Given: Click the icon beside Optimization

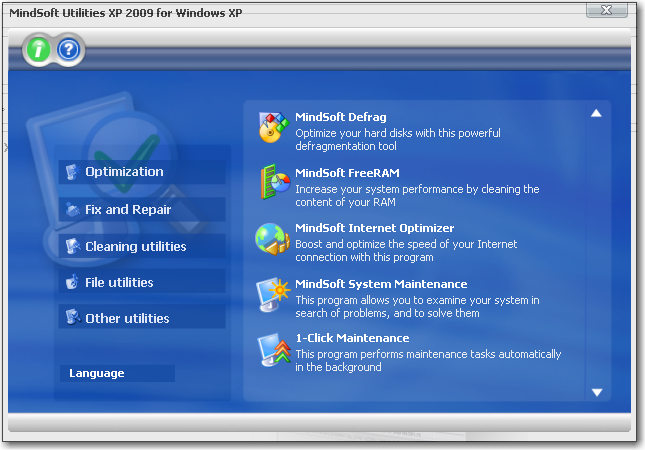Looking at the screenshot, I should point(72,172).
